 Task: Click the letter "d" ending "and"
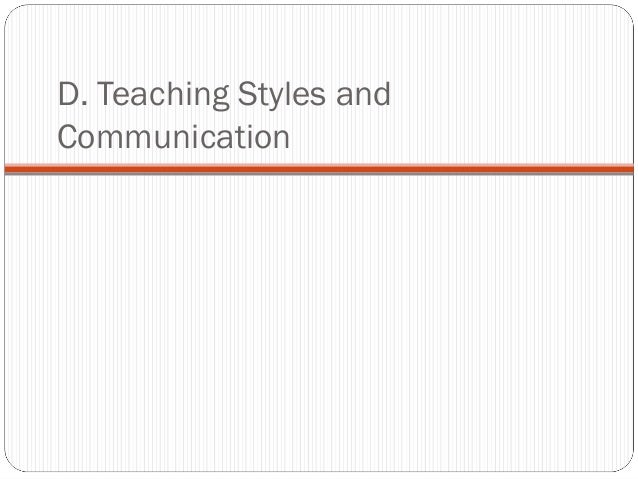(x=382, y=94)
